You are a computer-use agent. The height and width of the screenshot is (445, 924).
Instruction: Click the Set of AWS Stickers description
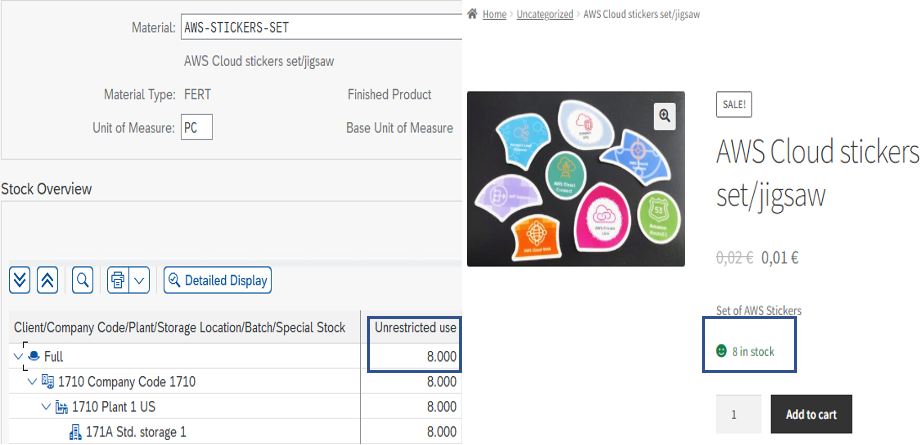pos(758,311)
